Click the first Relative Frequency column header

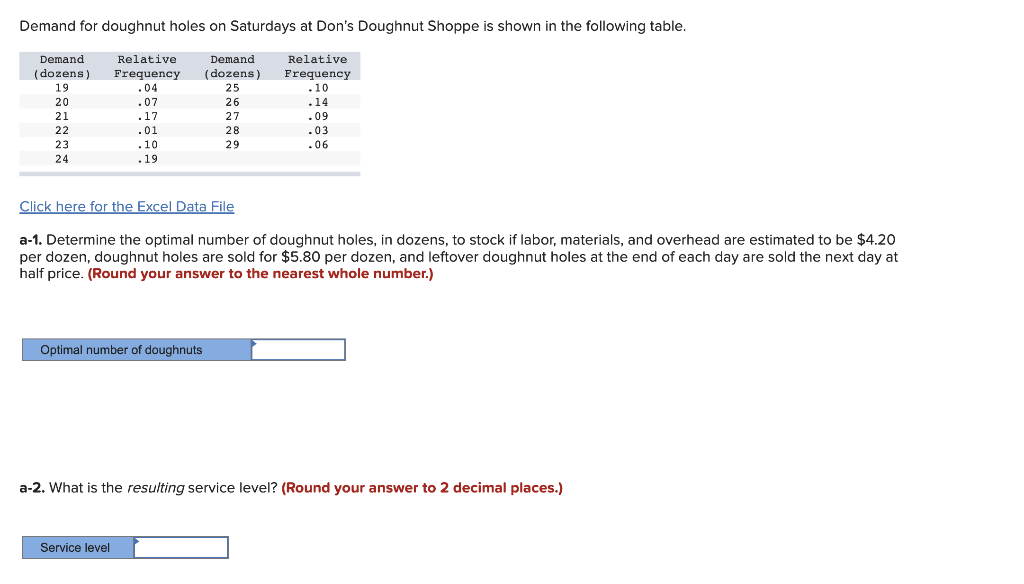pos(146,65)
